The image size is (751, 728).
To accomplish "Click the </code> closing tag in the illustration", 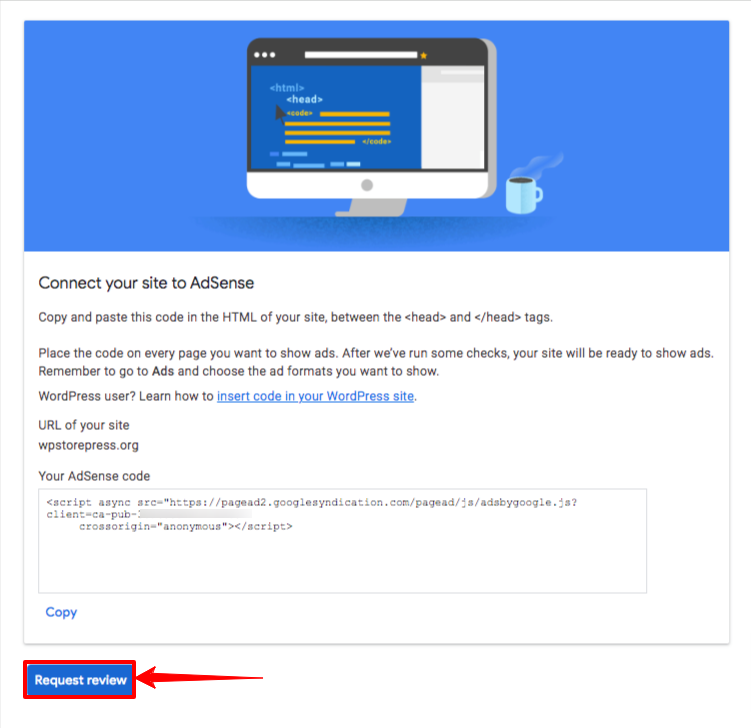I will pos(376,141).
